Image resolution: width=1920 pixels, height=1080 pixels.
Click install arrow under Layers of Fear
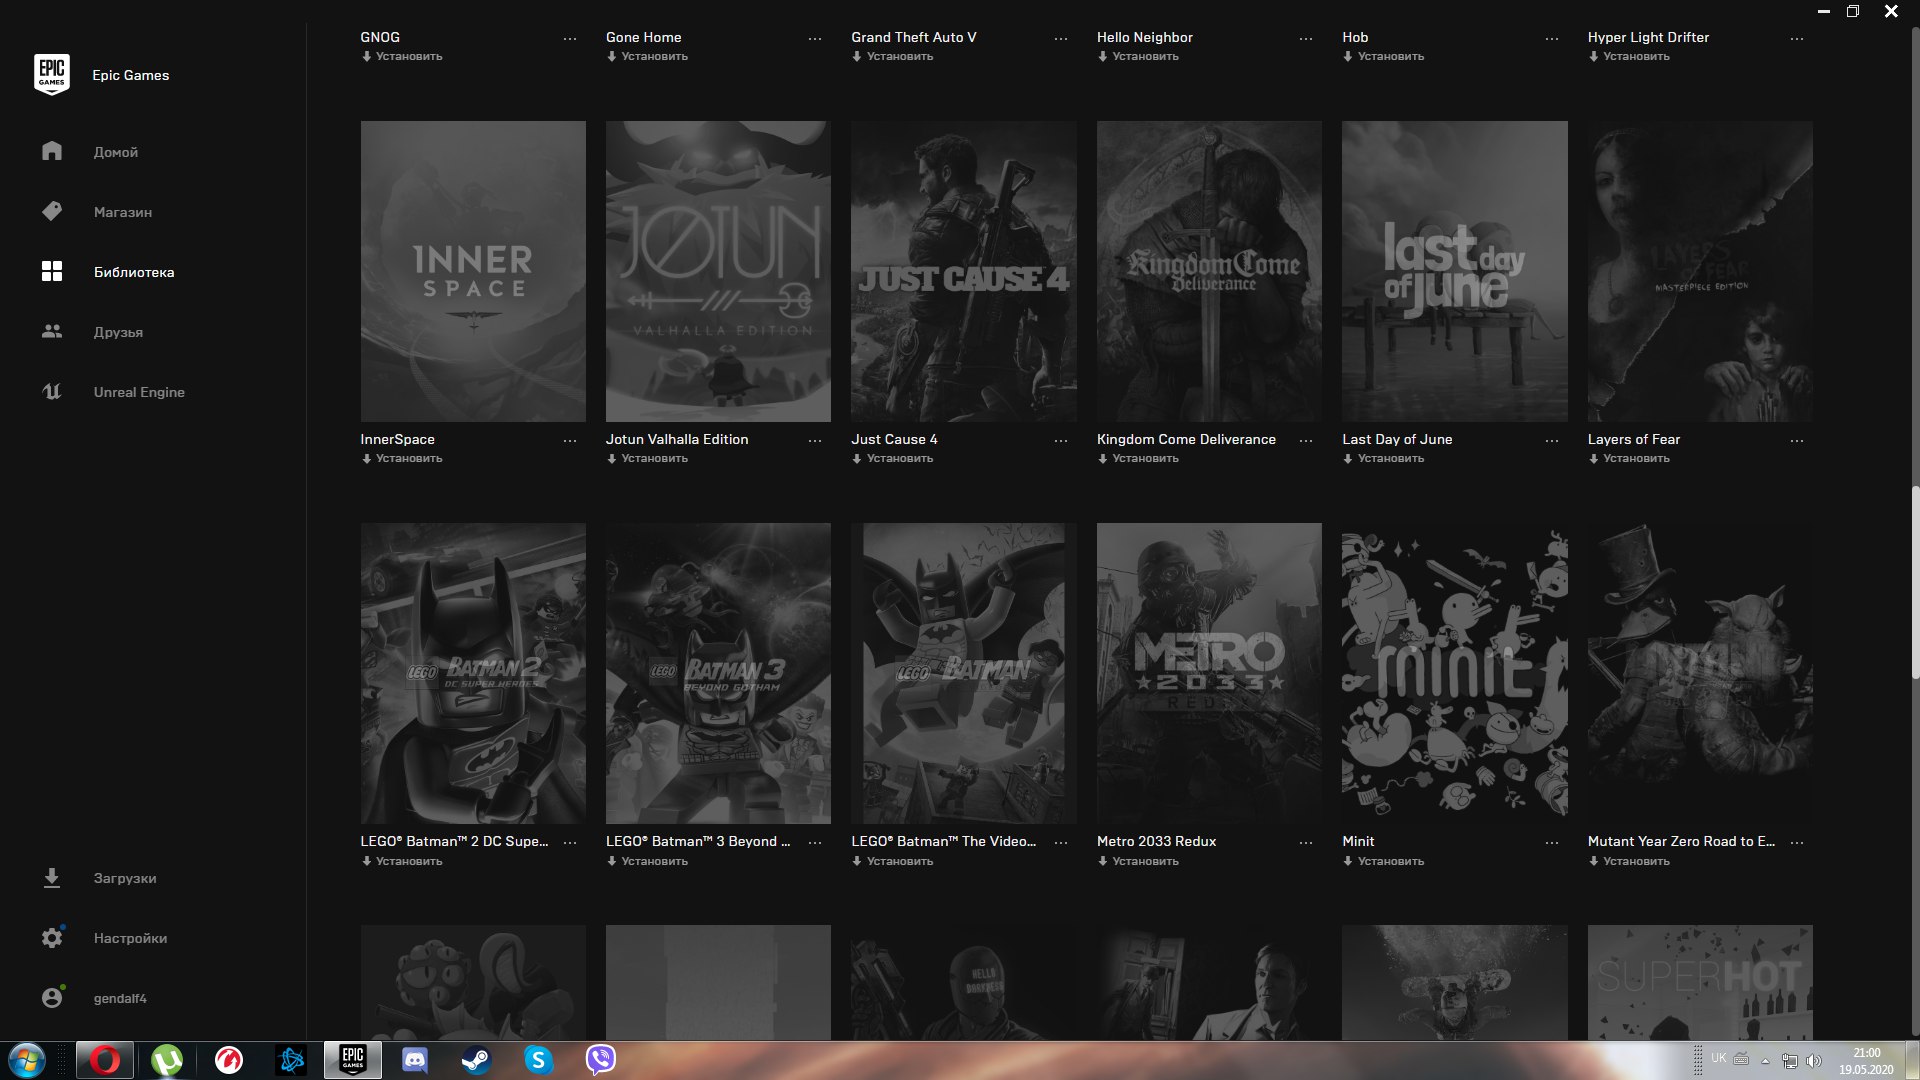[x=1593, y=459]
